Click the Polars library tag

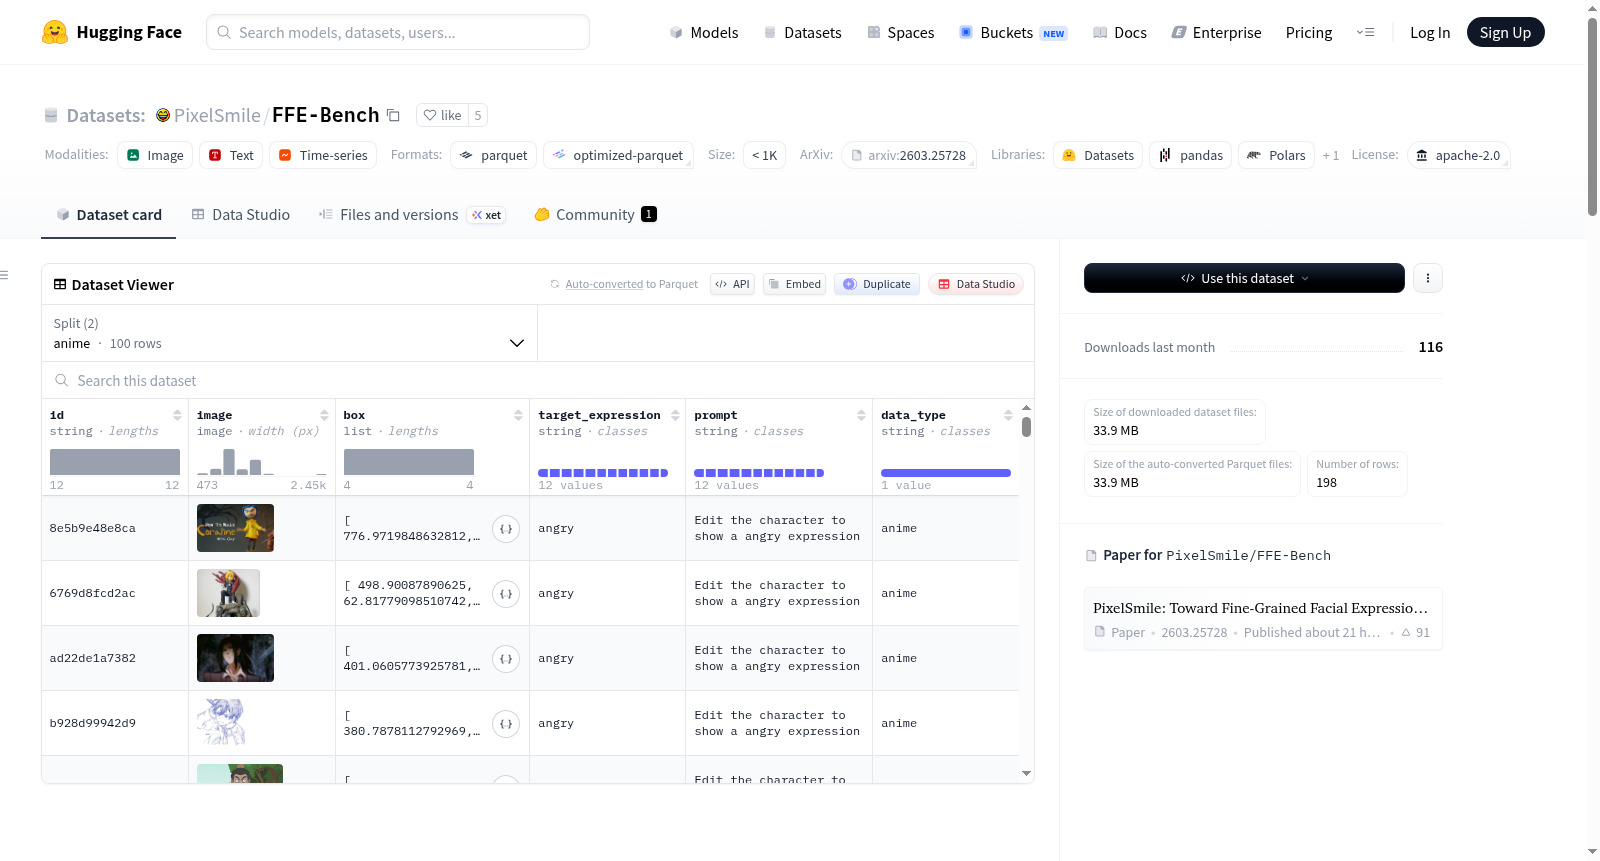click(x=1277, y=156)
